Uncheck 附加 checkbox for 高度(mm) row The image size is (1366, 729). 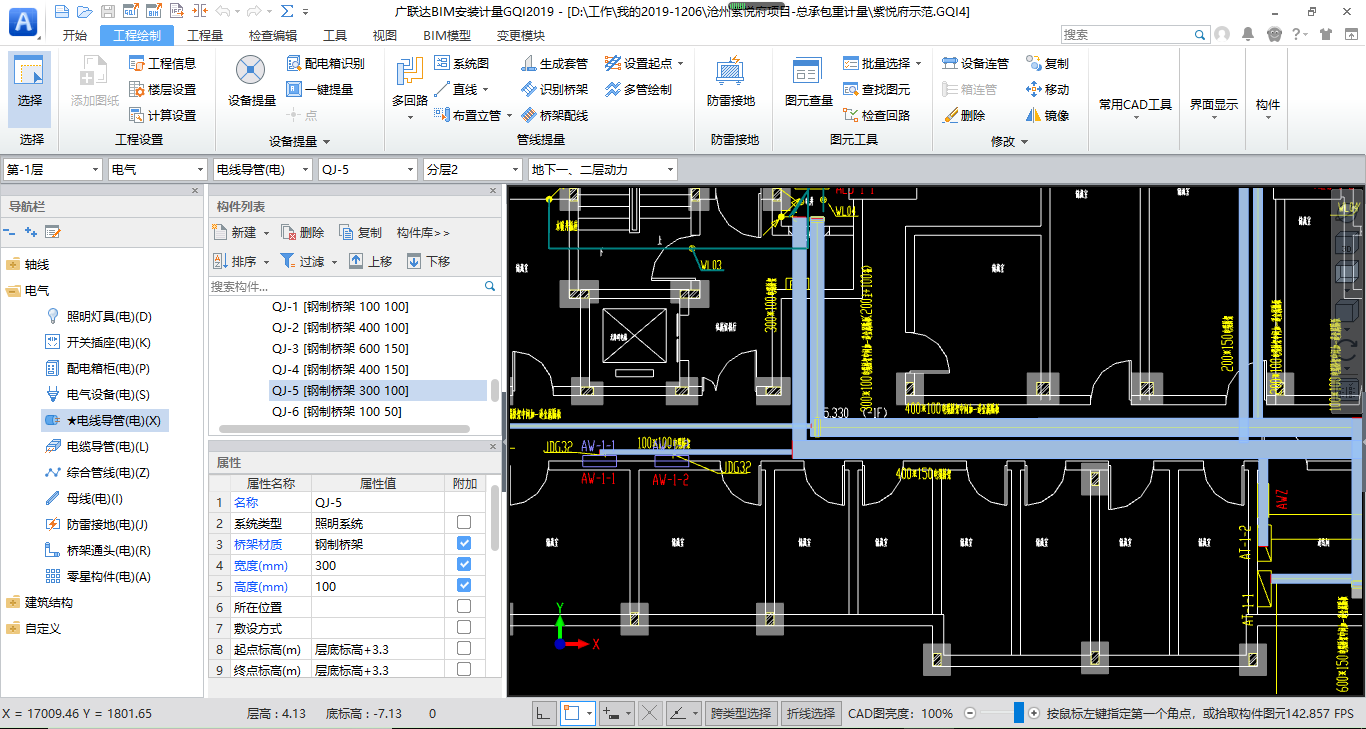coord(464,586)
